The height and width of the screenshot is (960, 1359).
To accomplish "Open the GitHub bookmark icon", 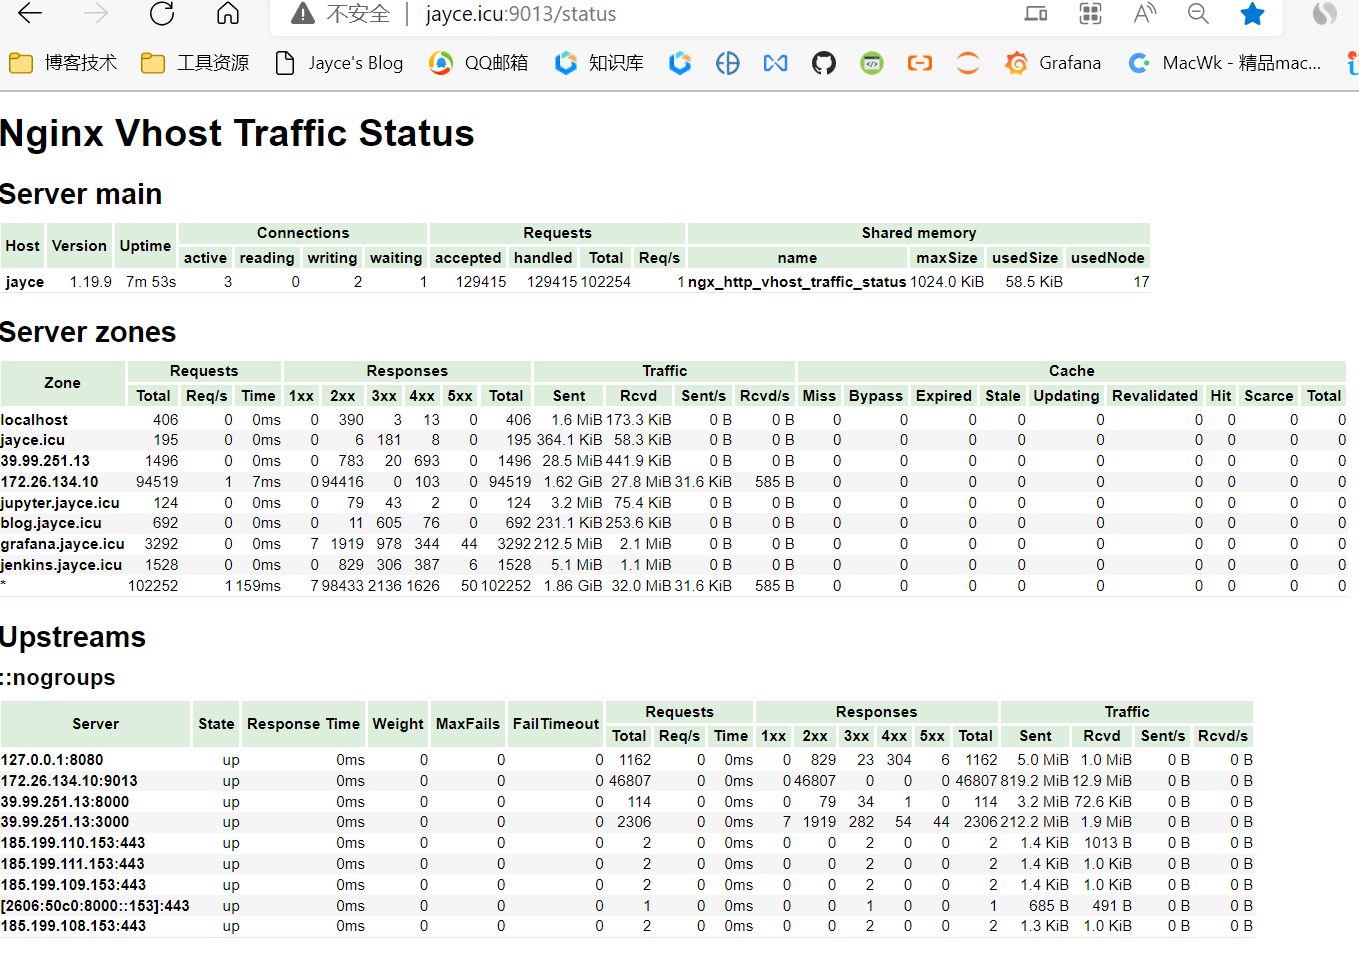I will click(x=823, y=62).
